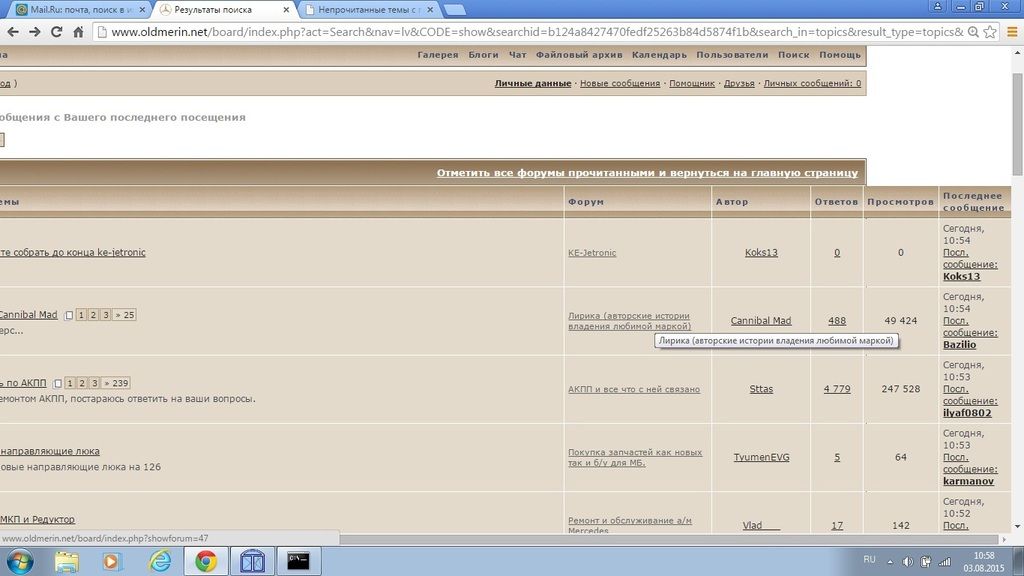Open the Файловый архив menu item

(x=578, y=55)
